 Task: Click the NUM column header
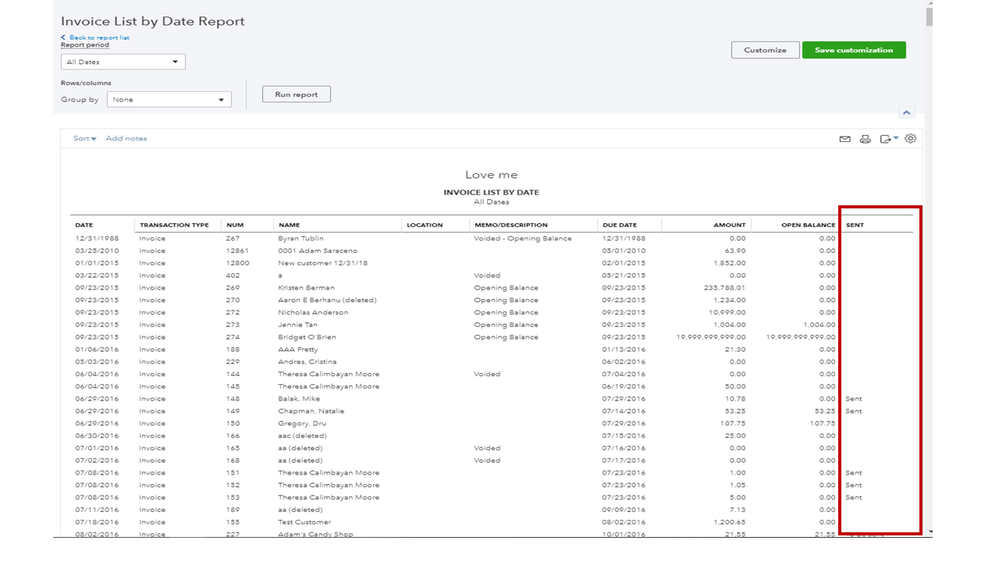coord(234,225)
